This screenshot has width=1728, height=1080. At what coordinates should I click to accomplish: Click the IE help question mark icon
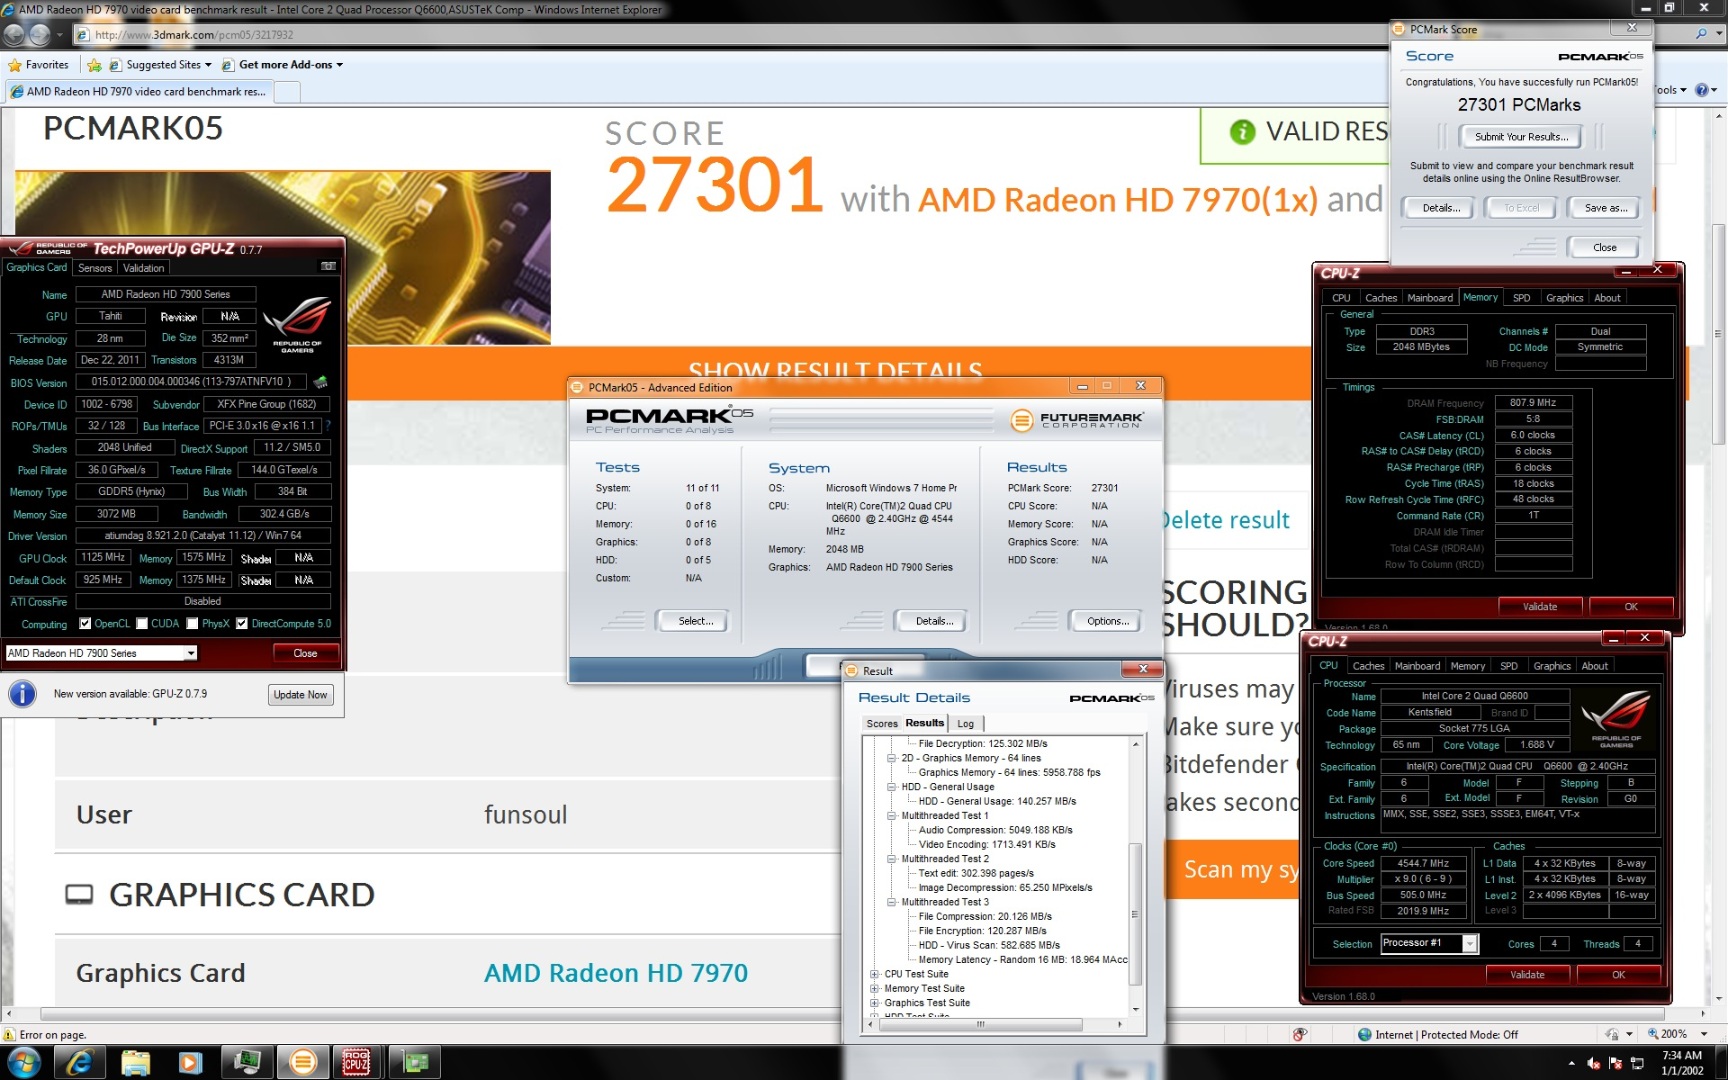1701,90
